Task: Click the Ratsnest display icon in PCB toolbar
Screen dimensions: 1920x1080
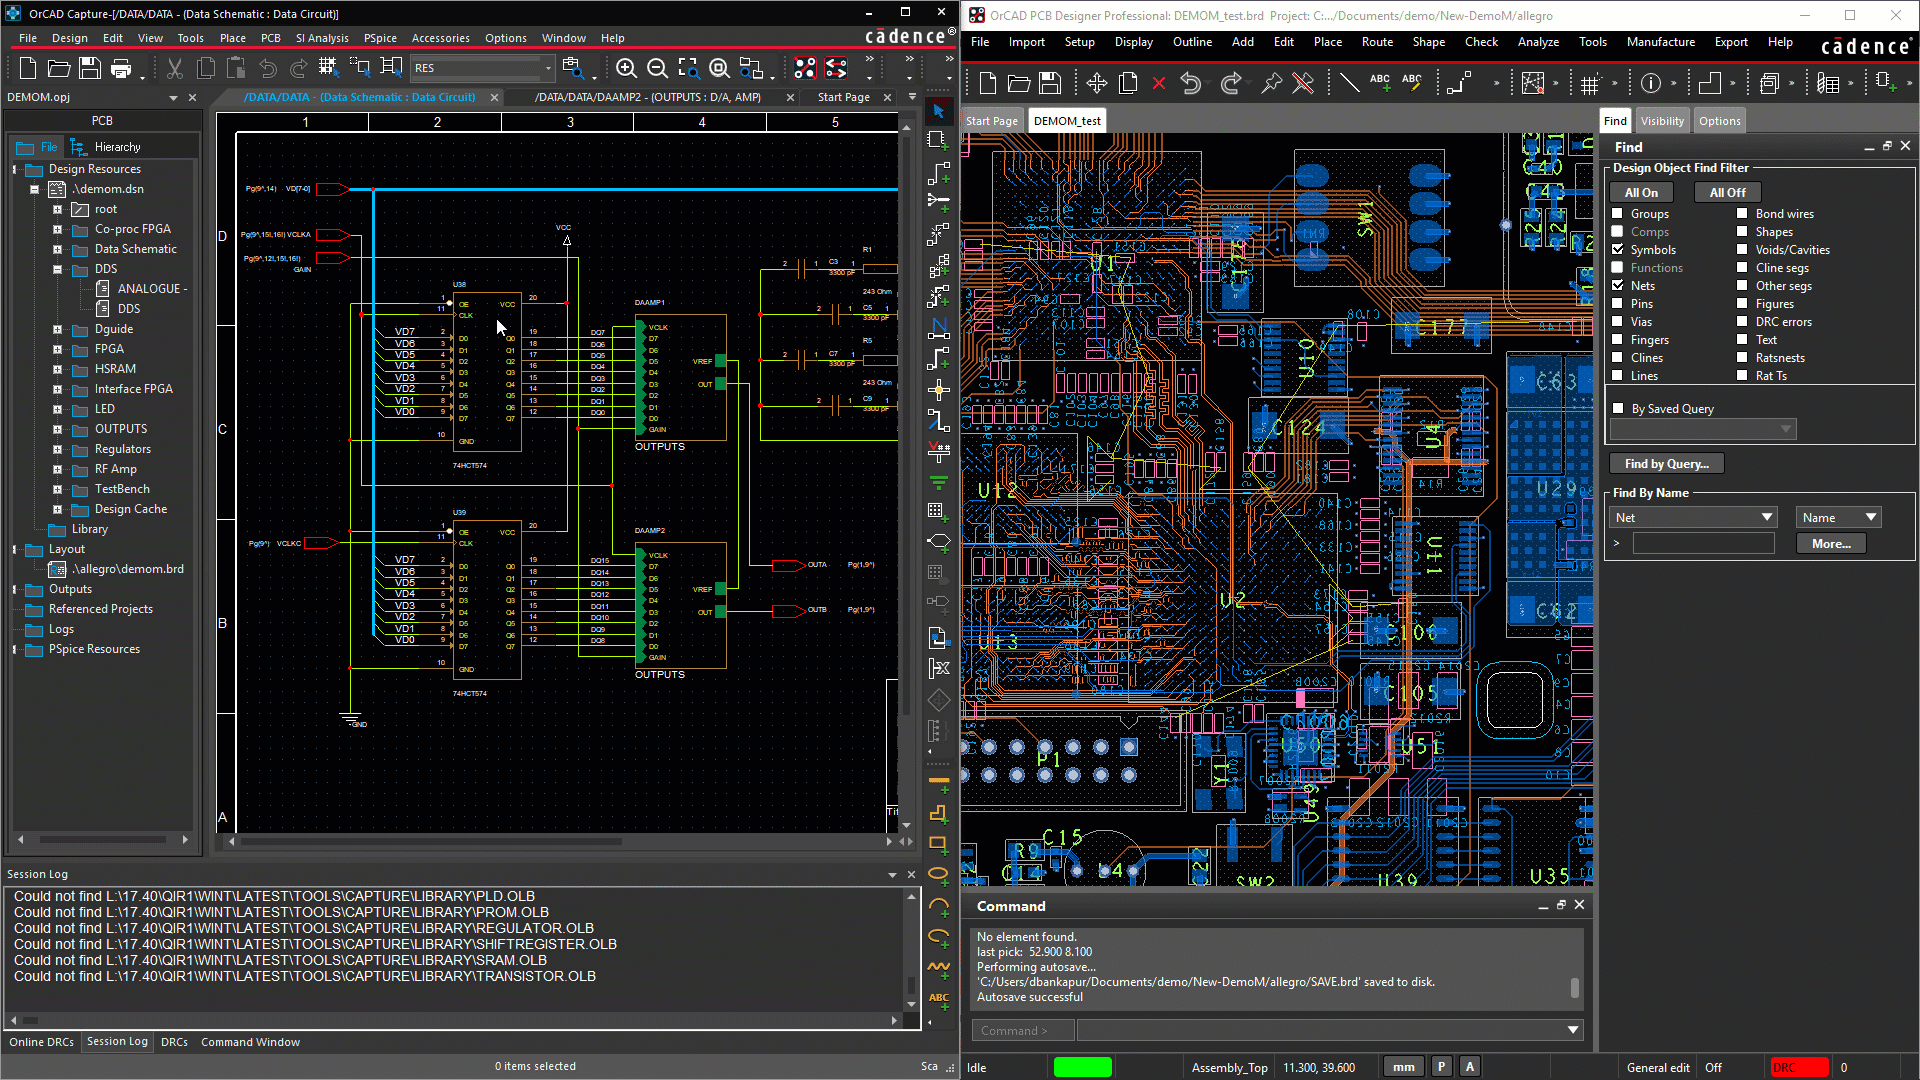Action: [x=1533, y=83]
